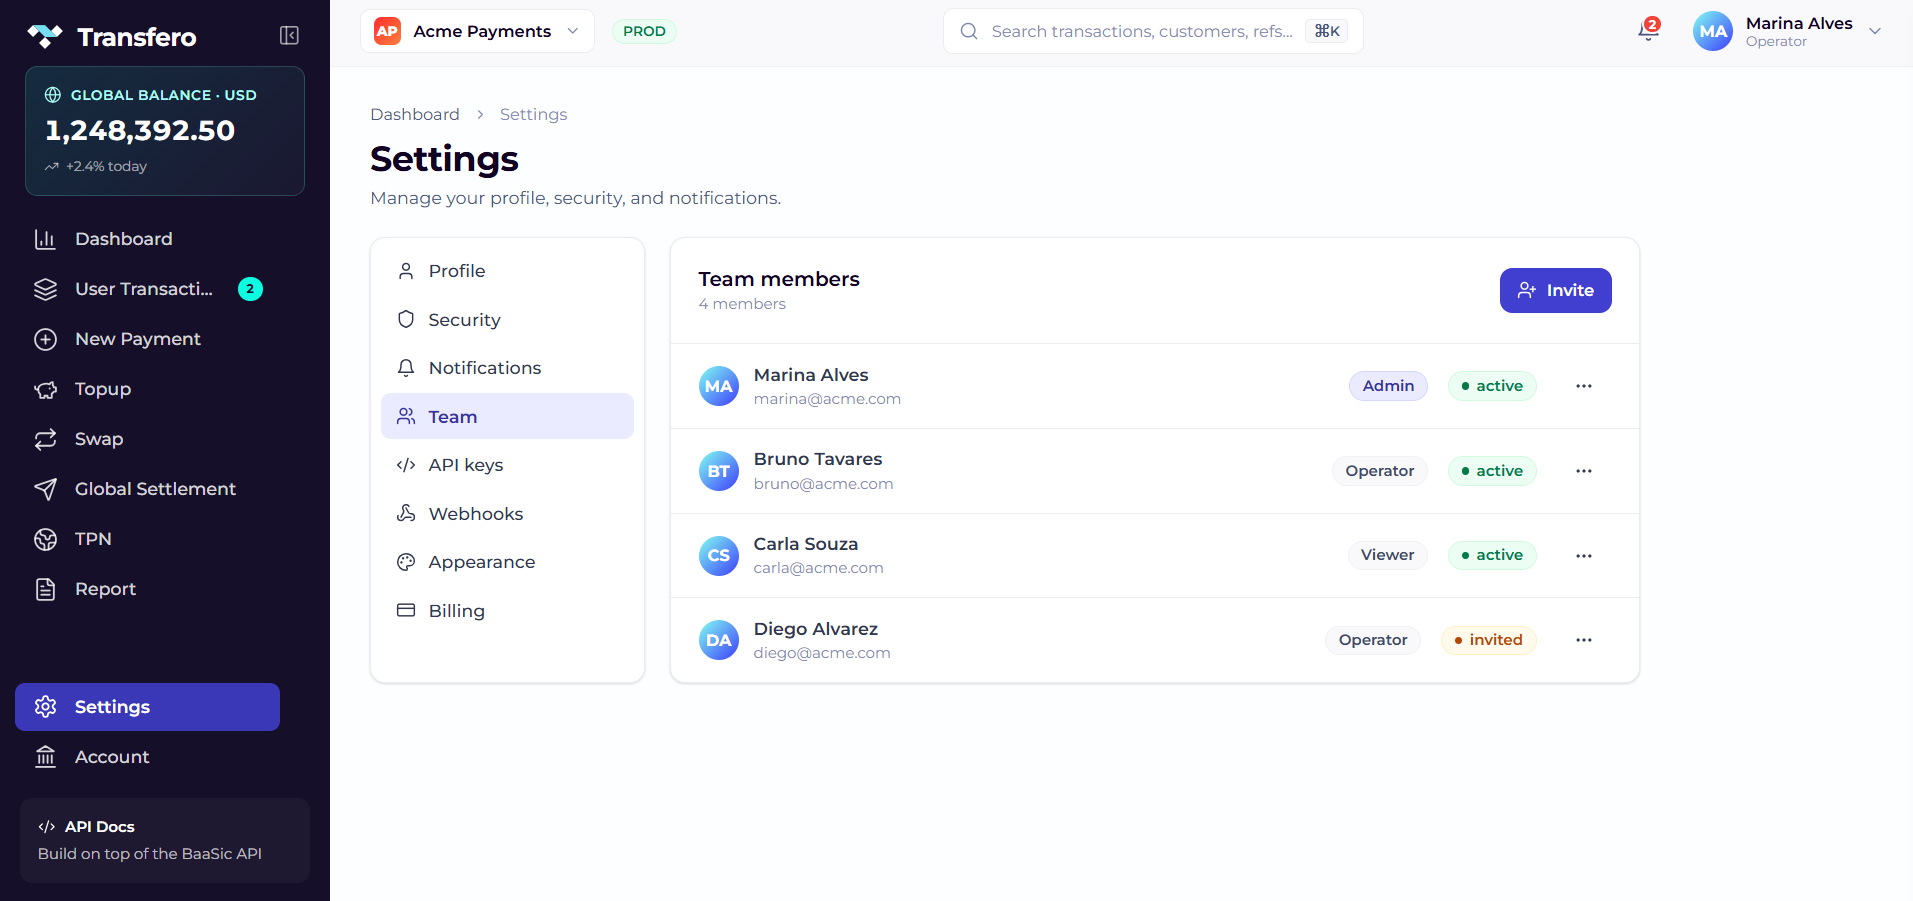
Task: Click the globe icon beside Global Balance
Action: tap(53, 95)
